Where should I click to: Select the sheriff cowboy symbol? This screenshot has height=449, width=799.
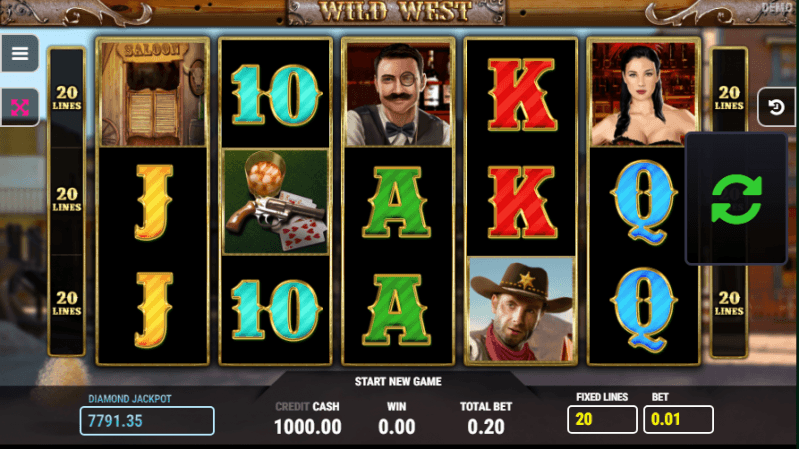(521, 309)
